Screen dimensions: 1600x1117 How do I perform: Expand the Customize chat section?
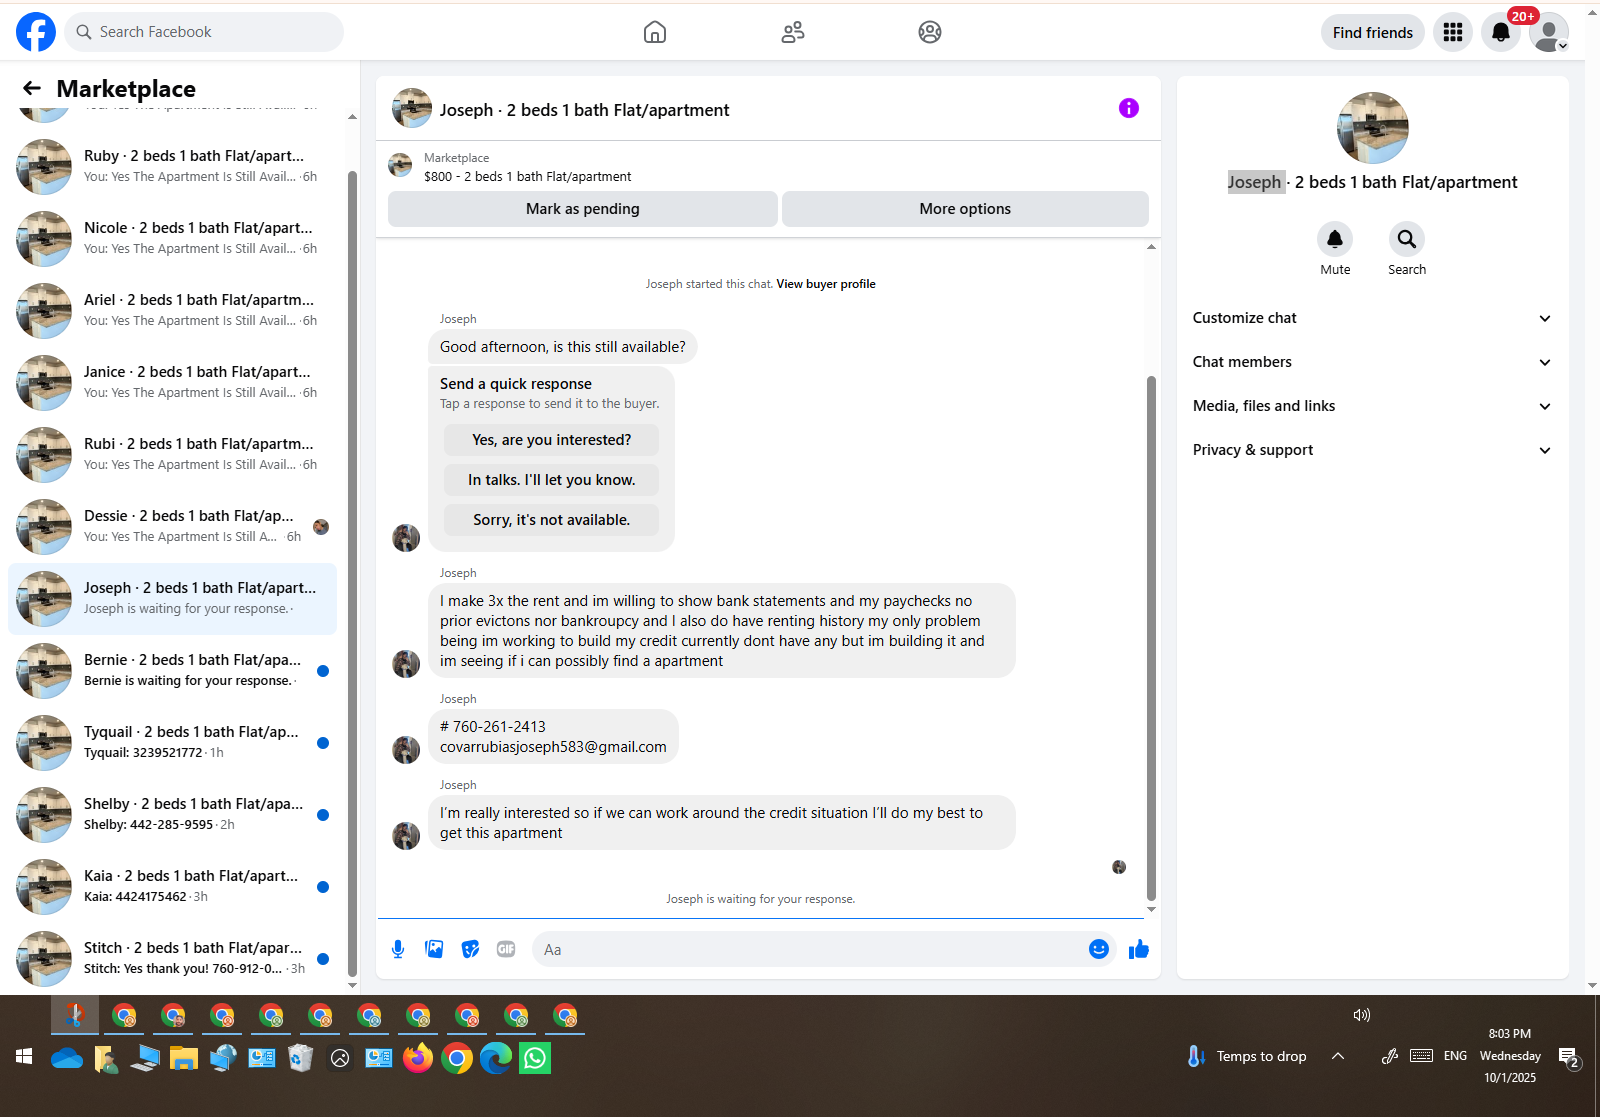1372,318
